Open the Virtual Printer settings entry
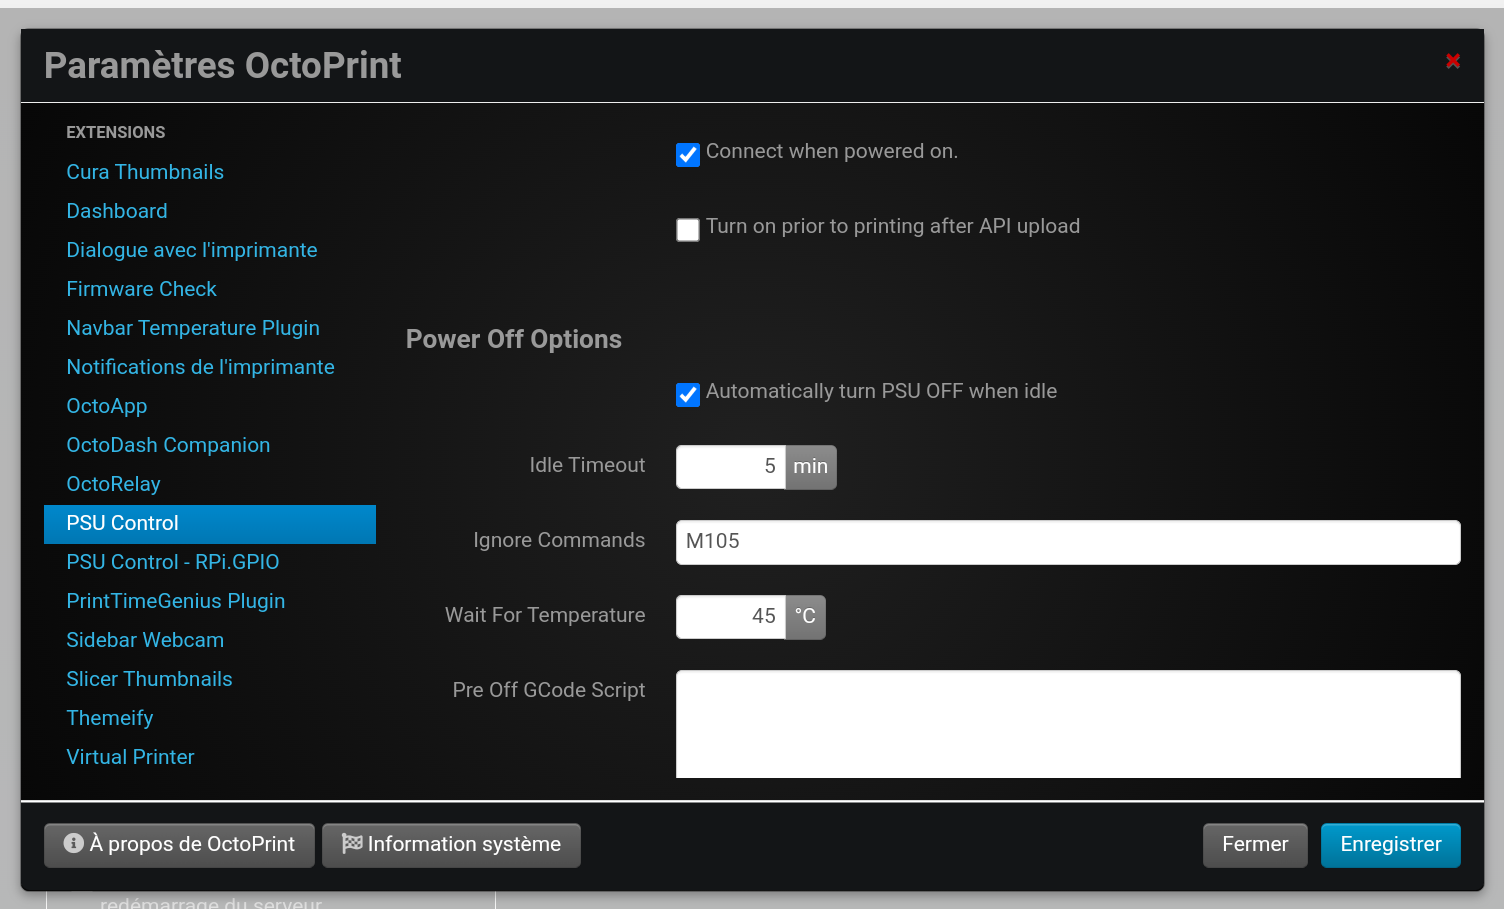Screen dimensions: 1504x909 coord(130,757)
